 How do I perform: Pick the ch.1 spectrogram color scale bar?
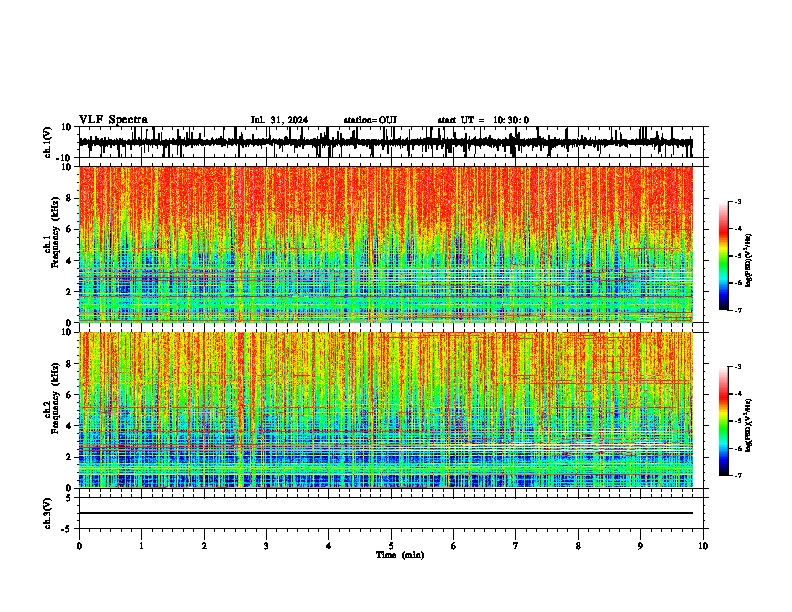click(724, 256)
